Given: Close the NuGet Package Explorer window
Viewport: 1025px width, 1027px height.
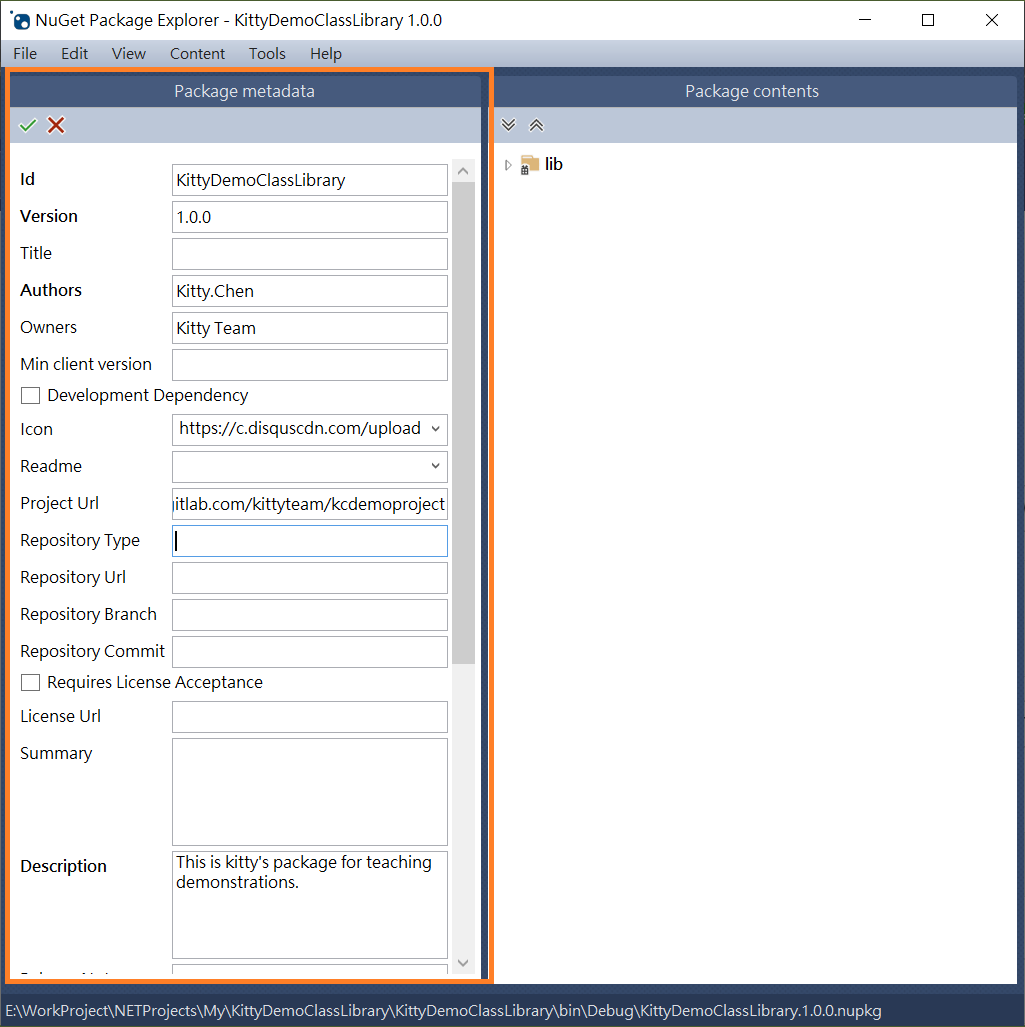Looking at the screenshot, I should (x=992, y=20).
